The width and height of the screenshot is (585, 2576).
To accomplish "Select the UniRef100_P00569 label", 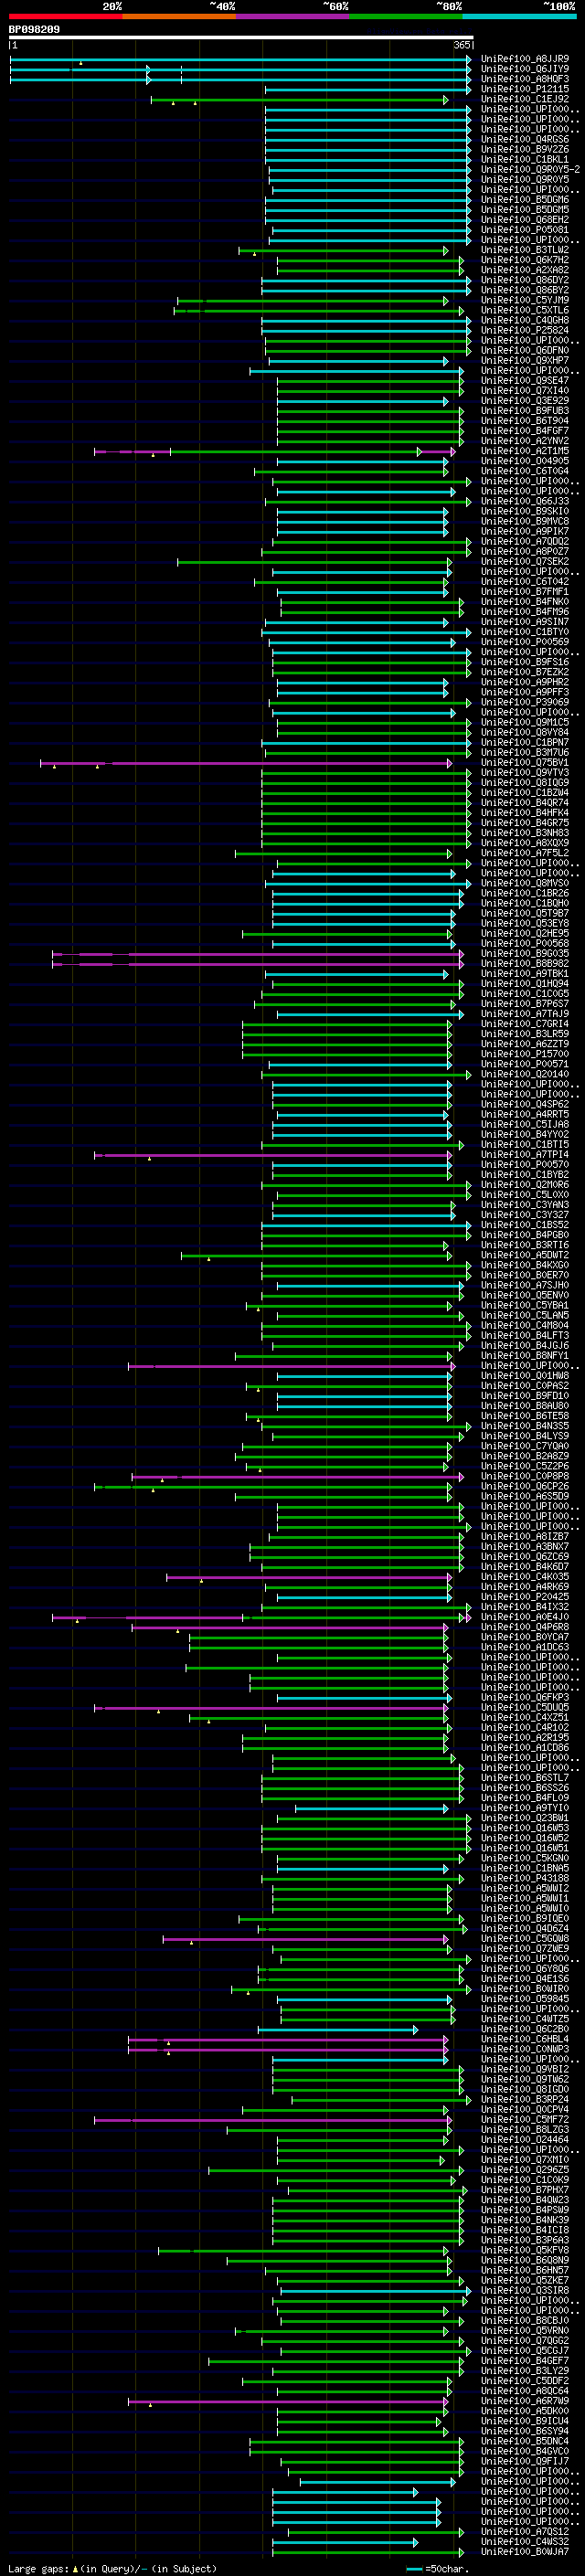I will tap(525, 642).
